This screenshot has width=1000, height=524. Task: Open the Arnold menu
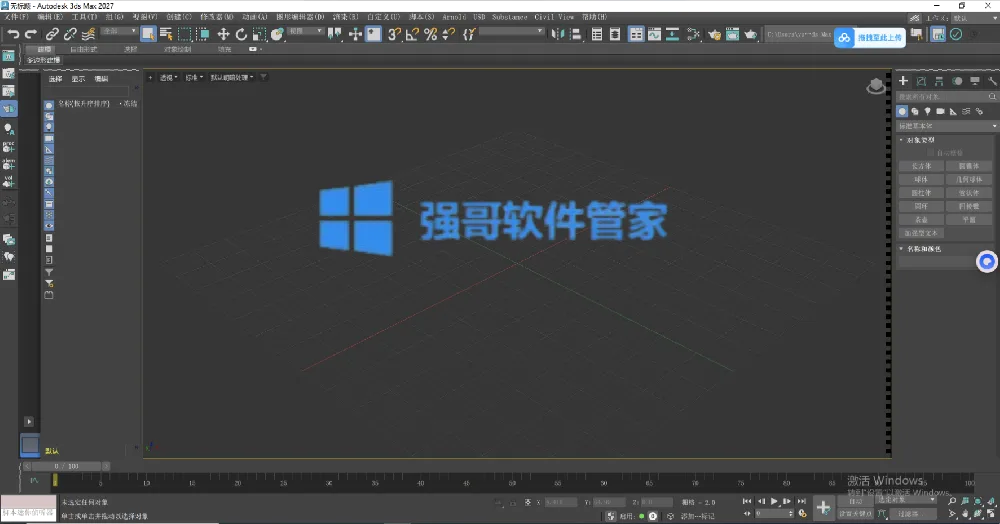point(454,17)
